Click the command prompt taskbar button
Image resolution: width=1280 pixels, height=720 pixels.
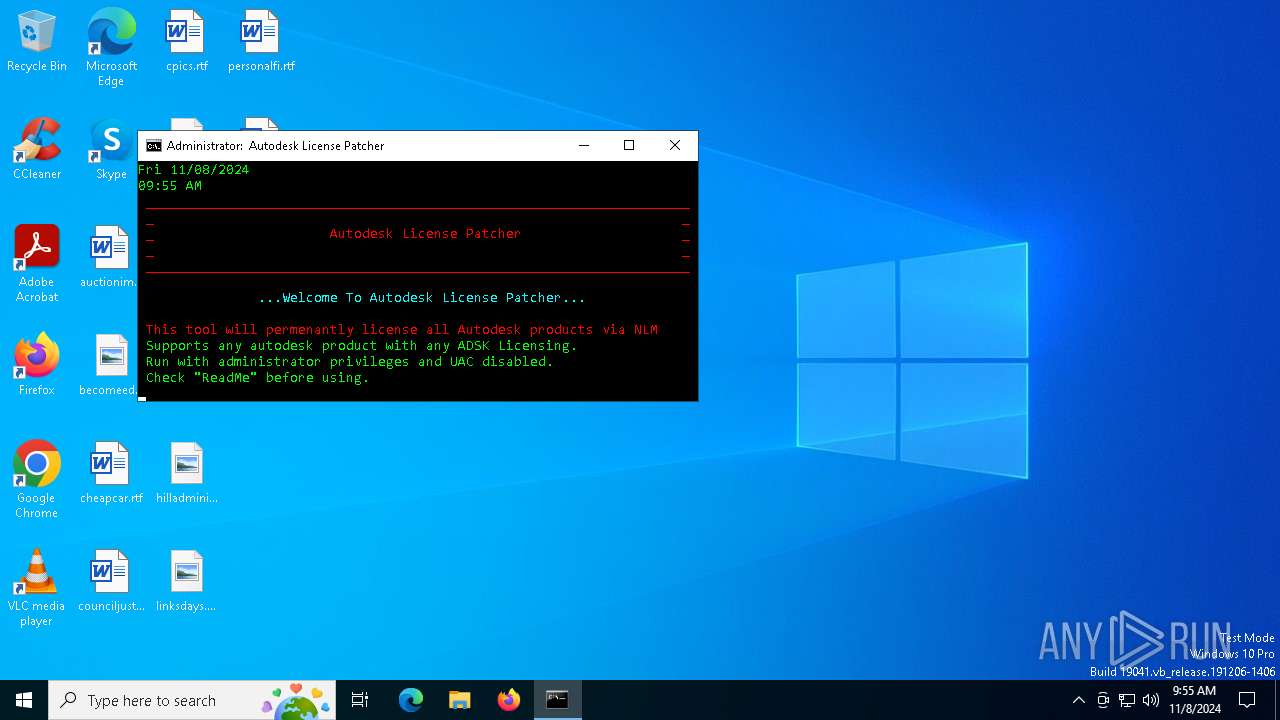pyautogui.click(x=558, y=700)
